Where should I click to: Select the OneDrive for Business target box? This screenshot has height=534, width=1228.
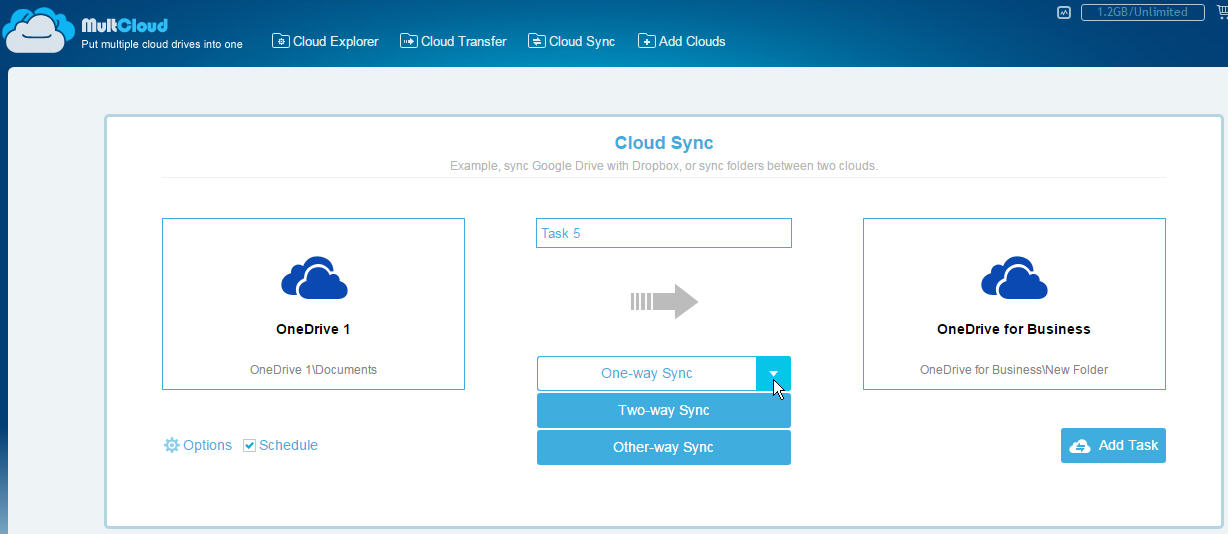click(x=1014, y=304)
